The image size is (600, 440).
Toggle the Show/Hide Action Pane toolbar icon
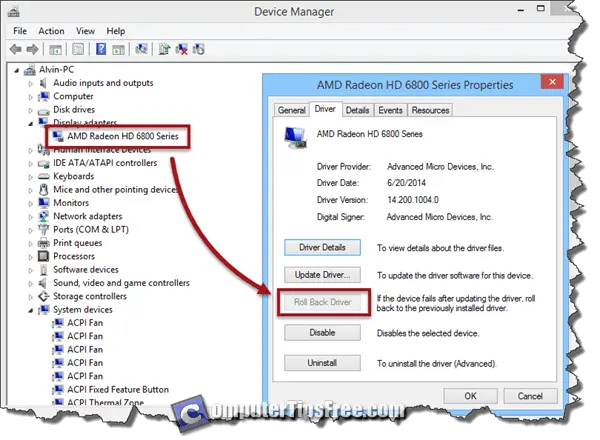pyautogui.click(x=118, y=49)
